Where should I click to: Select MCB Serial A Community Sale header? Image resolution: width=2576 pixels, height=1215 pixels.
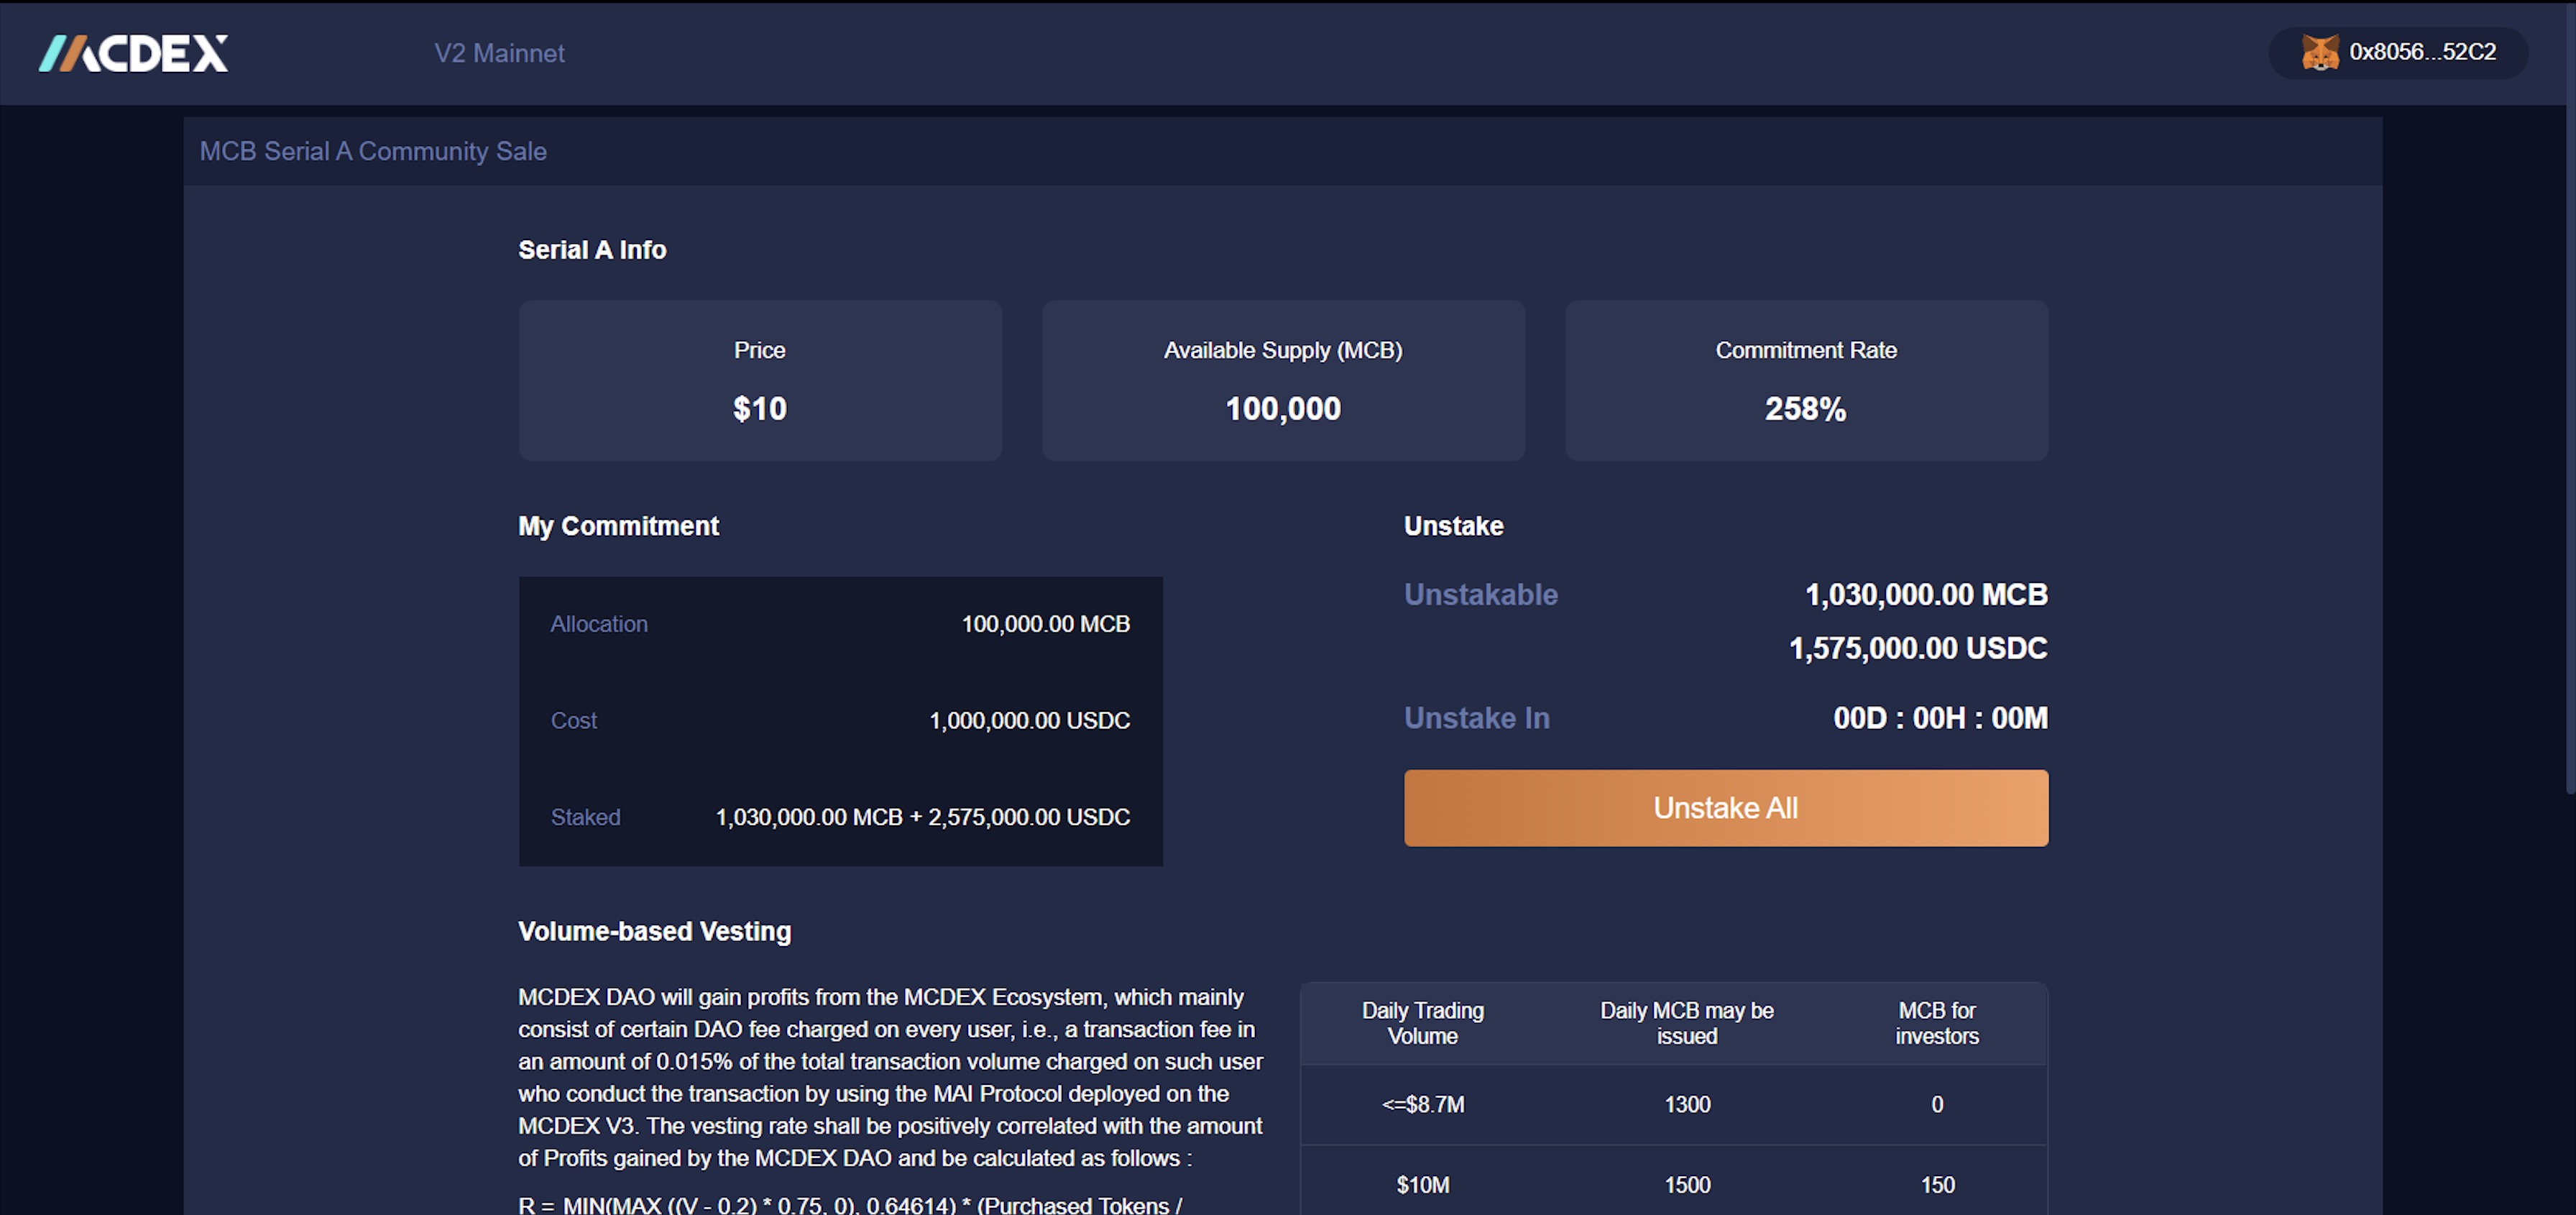click(373, 151)
